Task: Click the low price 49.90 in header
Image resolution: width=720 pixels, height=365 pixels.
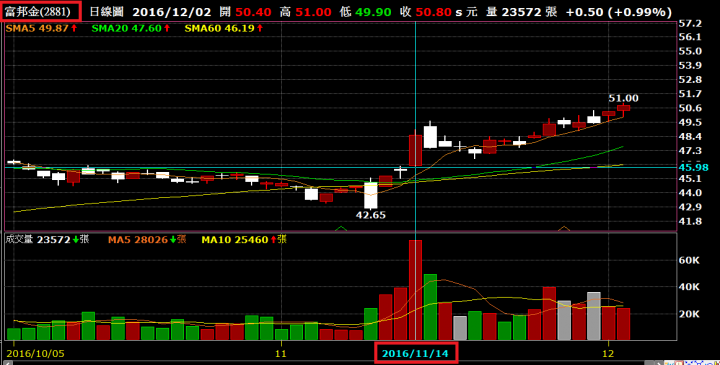Action: [373, 12]
